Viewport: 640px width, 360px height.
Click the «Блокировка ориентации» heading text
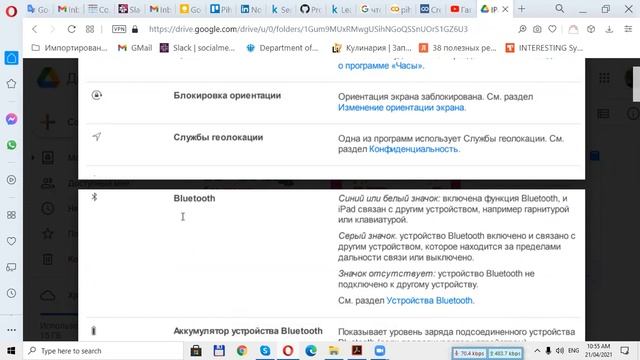click(x=227, y=96)
